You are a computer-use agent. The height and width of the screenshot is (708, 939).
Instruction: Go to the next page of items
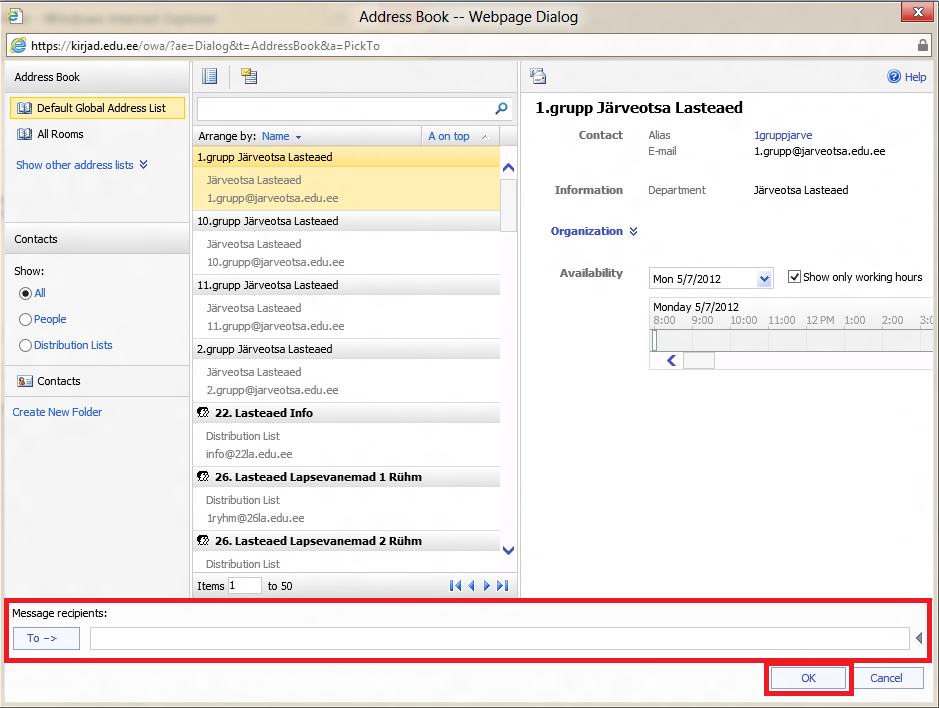click(486, 586)
